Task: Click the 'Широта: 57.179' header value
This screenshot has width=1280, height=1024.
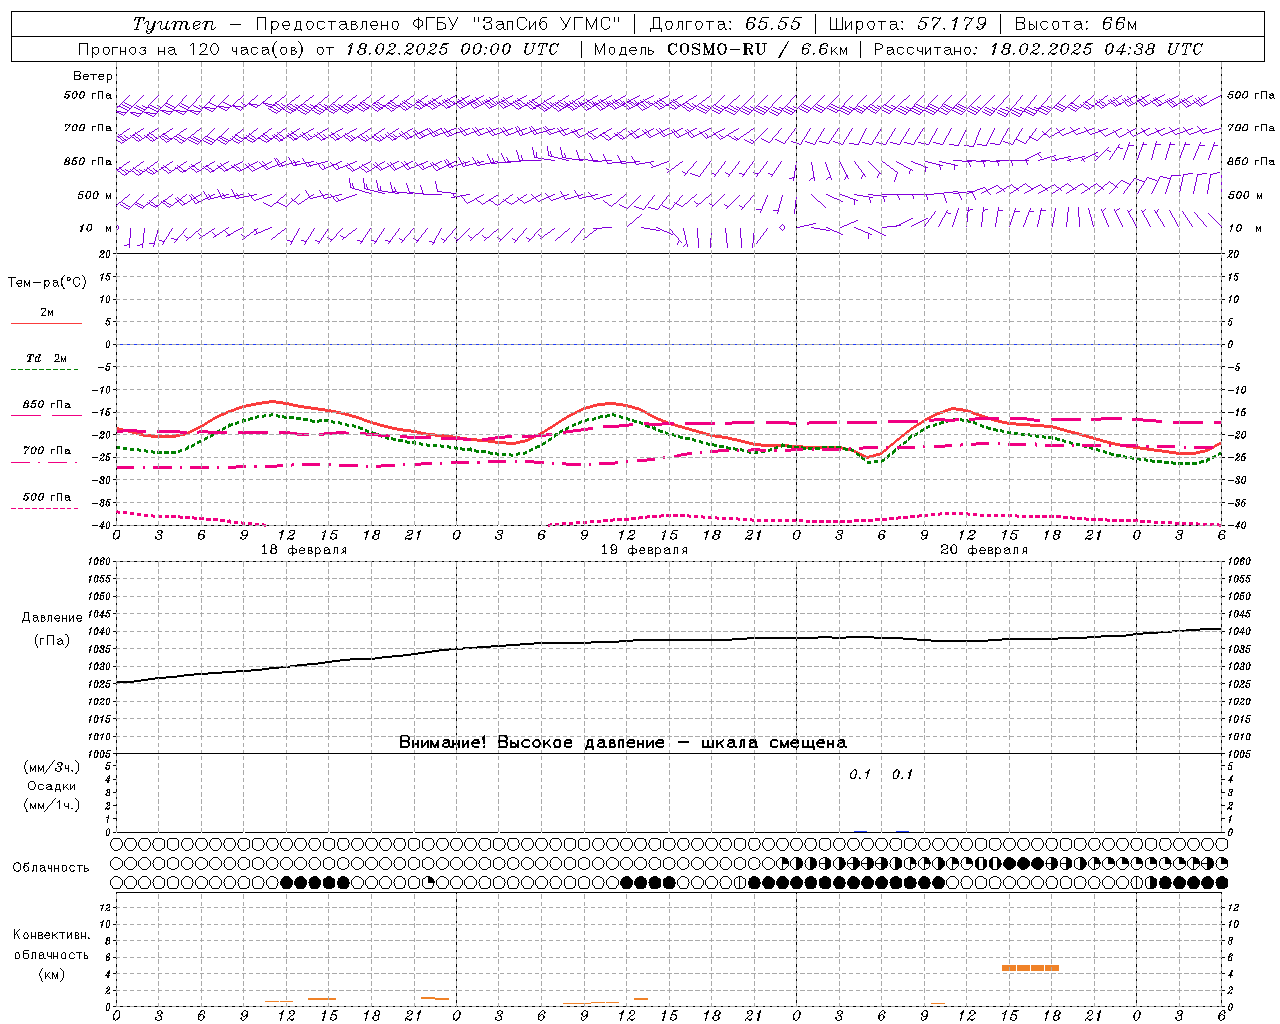Action: pos(908,24)
